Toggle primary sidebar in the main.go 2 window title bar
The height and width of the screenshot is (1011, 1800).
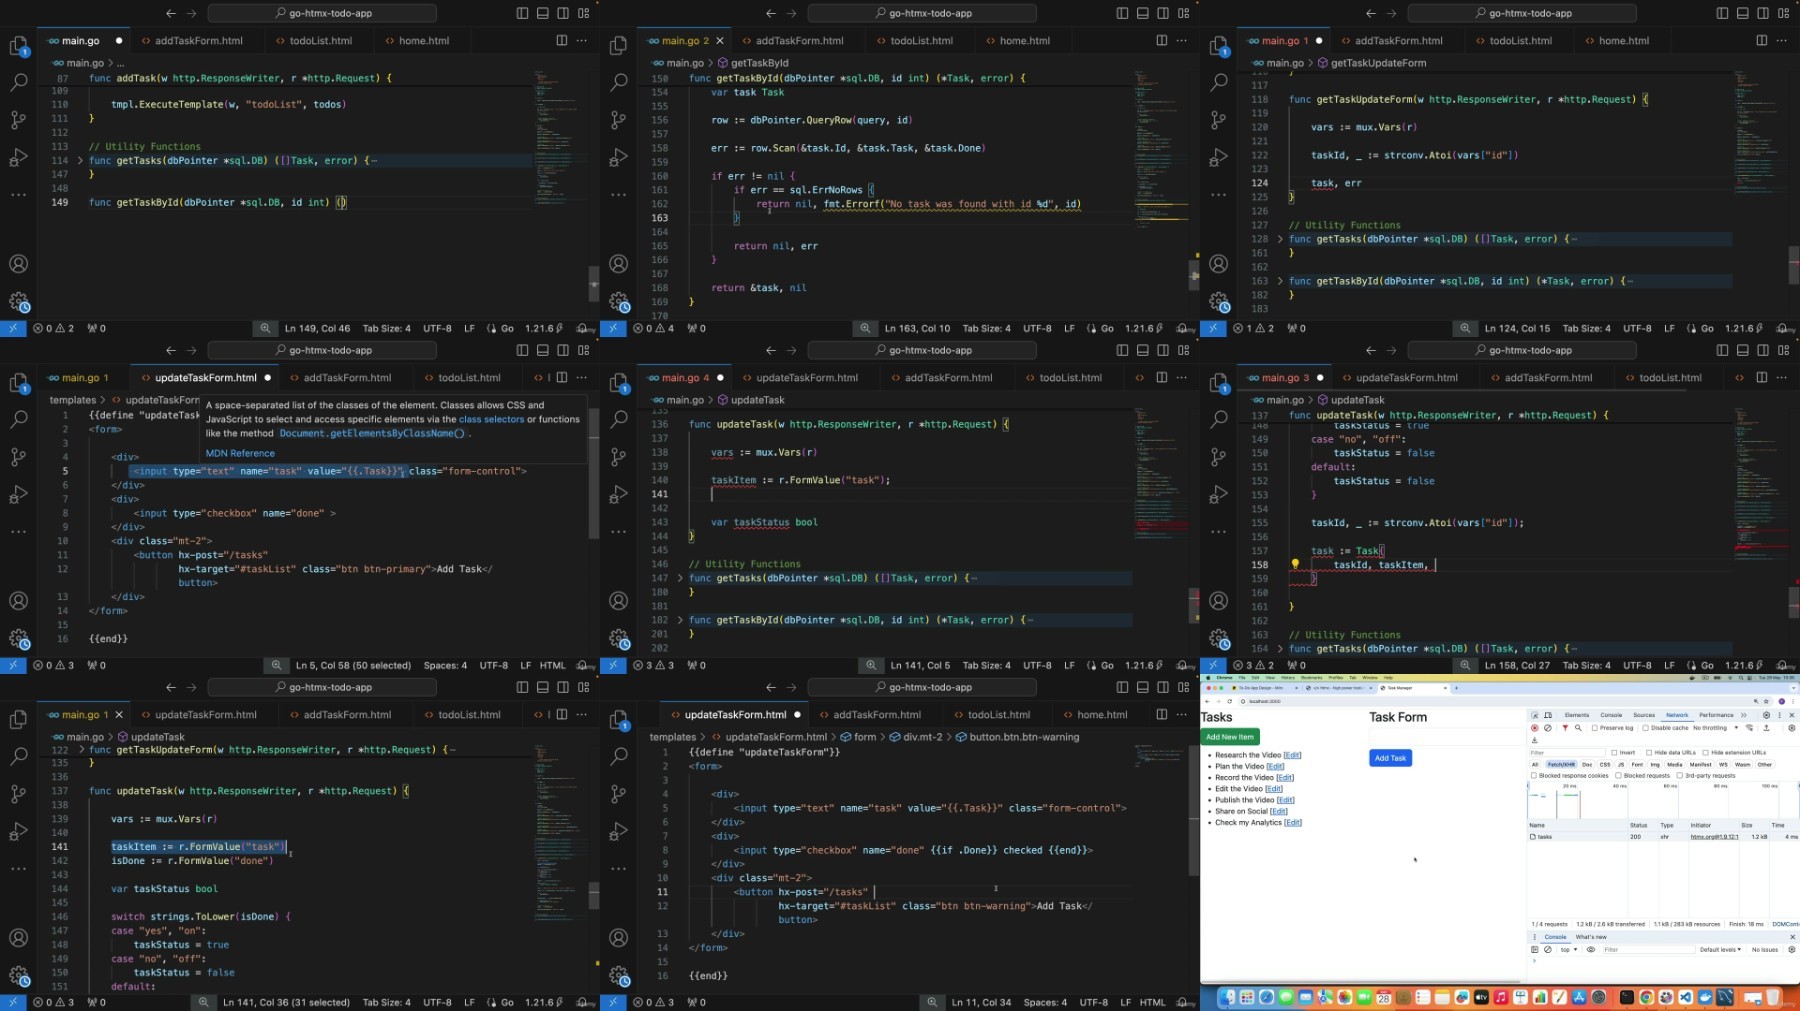pyautogui.click(x=1122, y=13)
